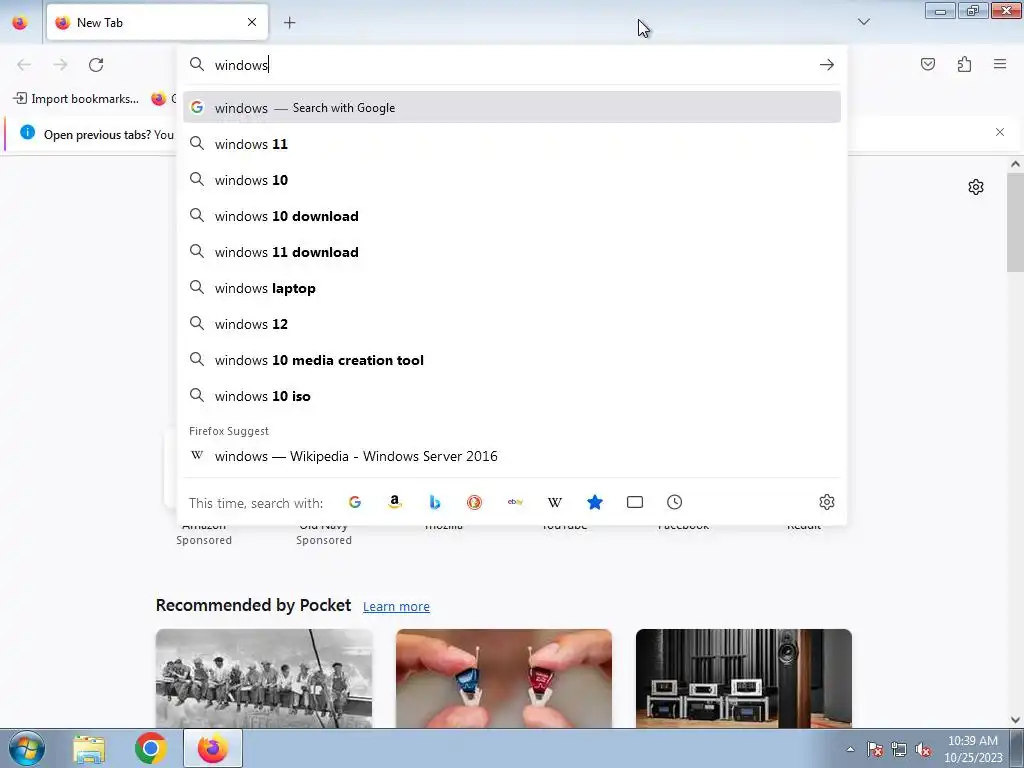Close the New Tab tab
The width and height of the screenshot is (1024, 768).
[x=251, y=22]
